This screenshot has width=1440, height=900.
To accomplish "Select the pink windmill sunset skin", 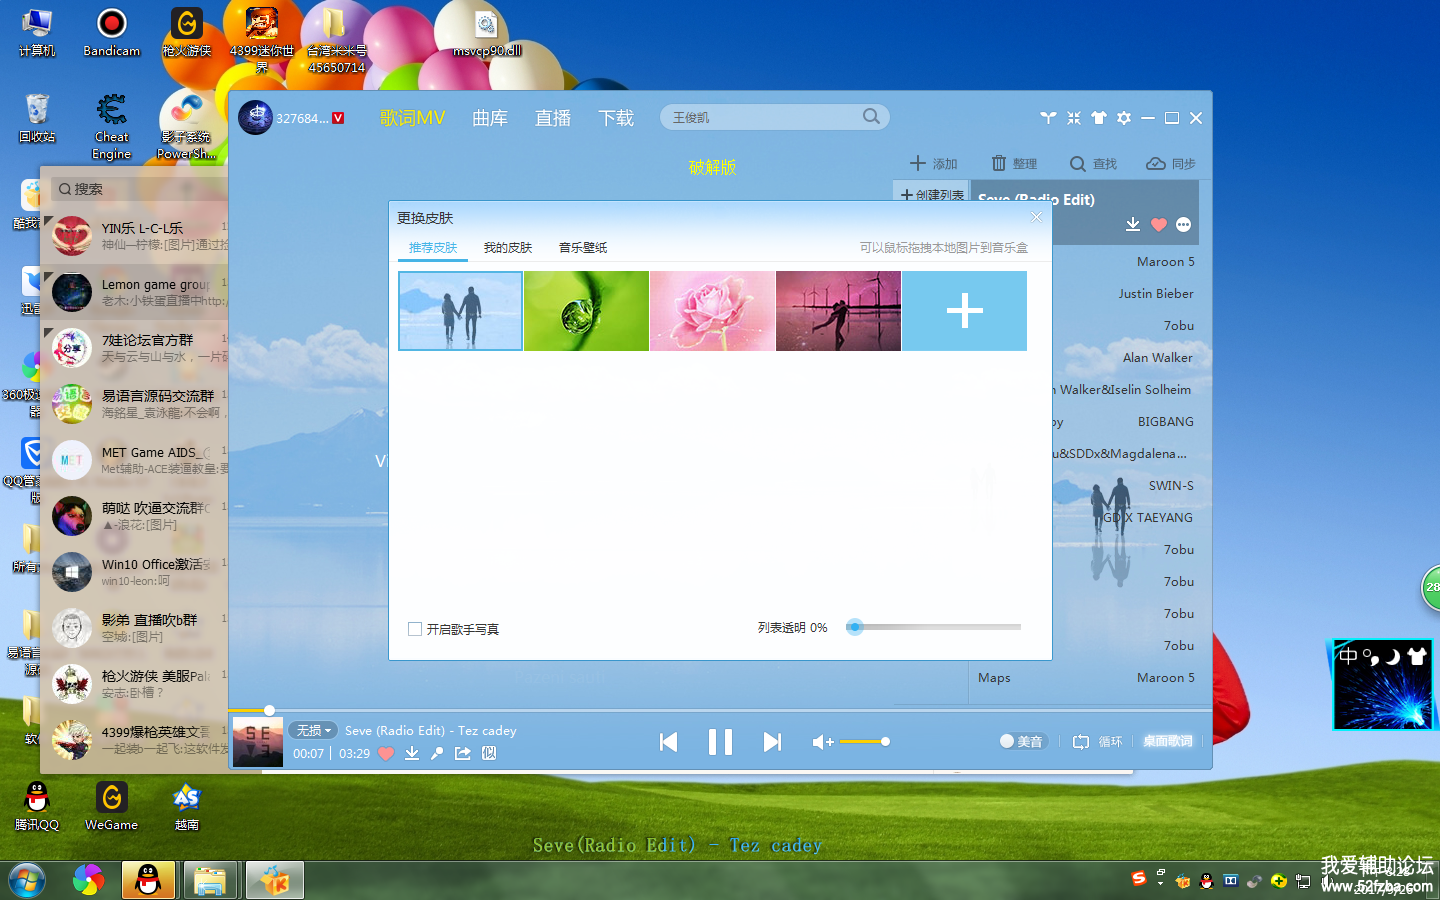I will 838,311.
